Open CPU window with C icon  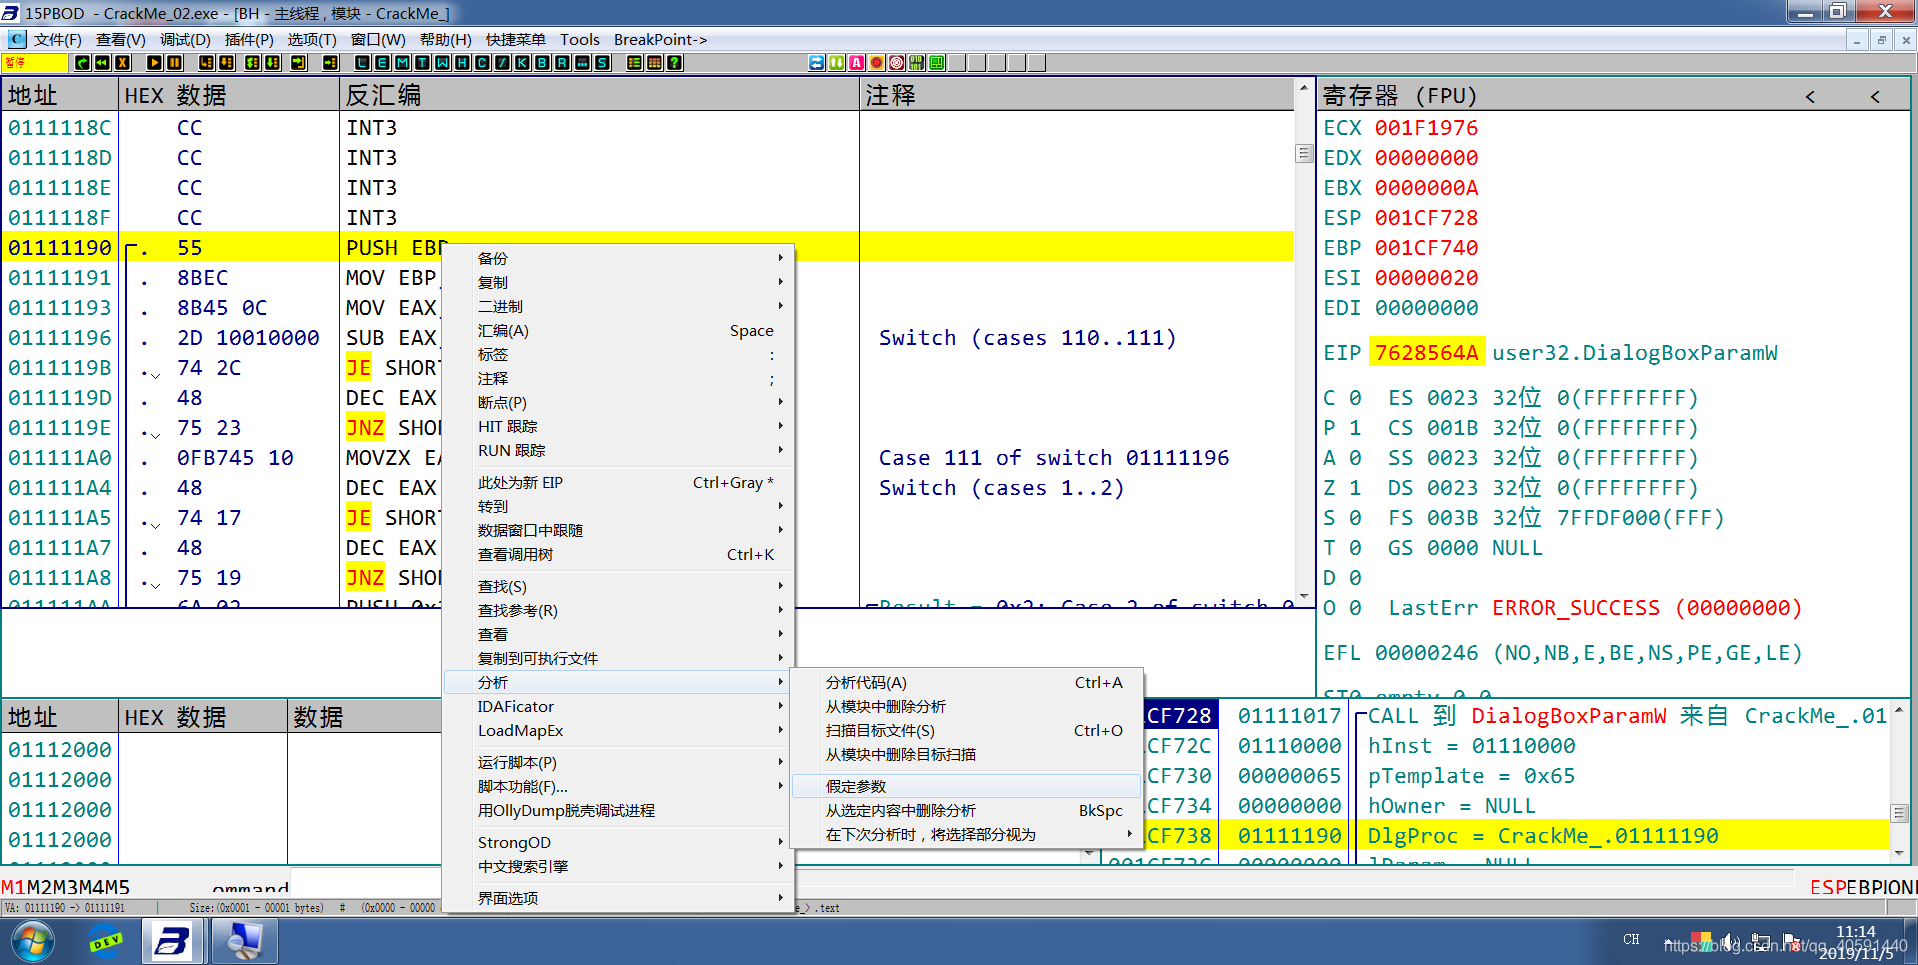click(482, 62)
